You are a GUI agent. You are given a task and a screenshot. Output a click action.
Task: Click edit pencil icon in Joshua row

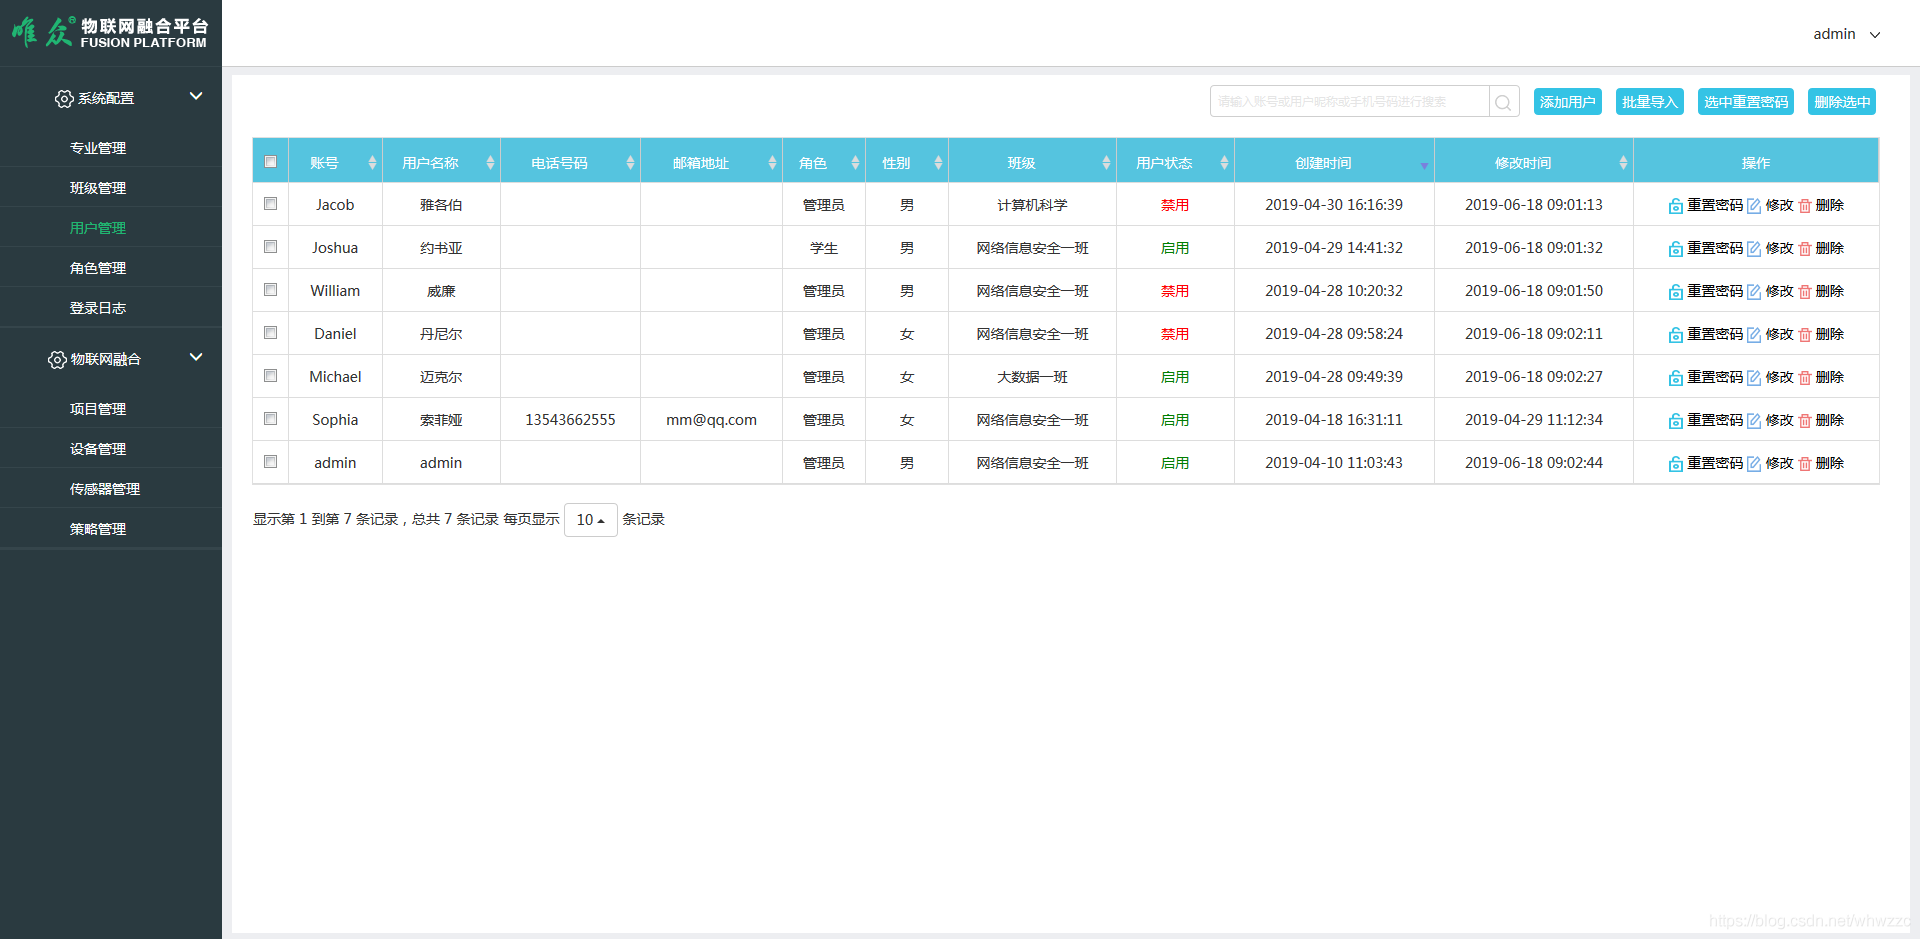tap(1754, 249)
